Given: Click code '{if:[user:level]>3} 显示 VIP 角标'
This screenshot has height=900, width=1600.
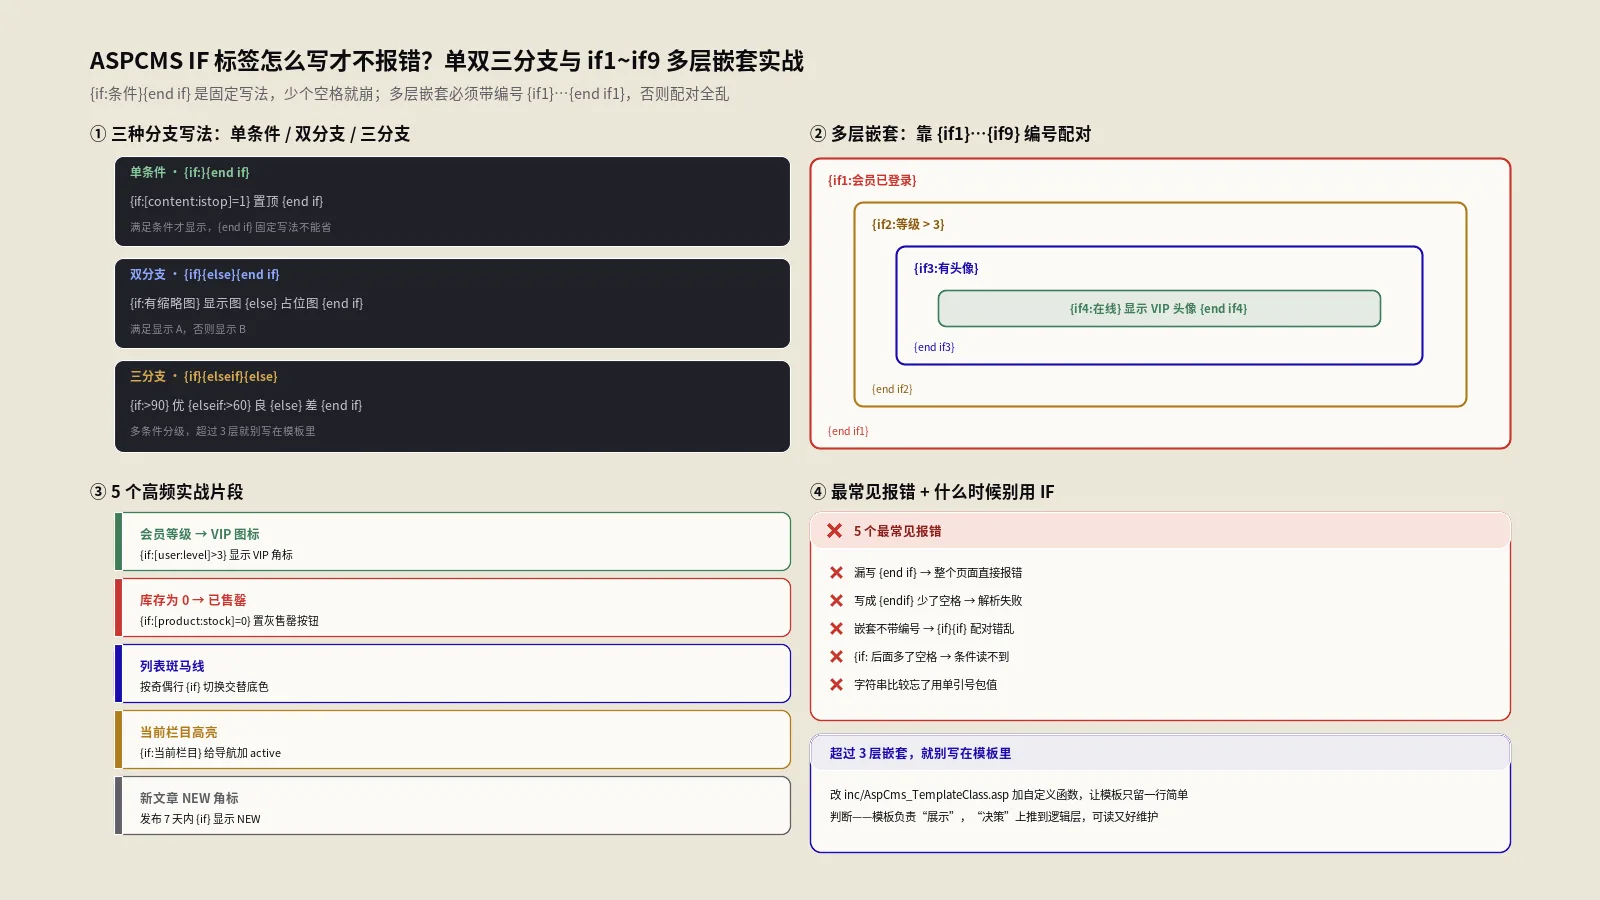Looking at the screenshot, I should [x=216, y=555].
